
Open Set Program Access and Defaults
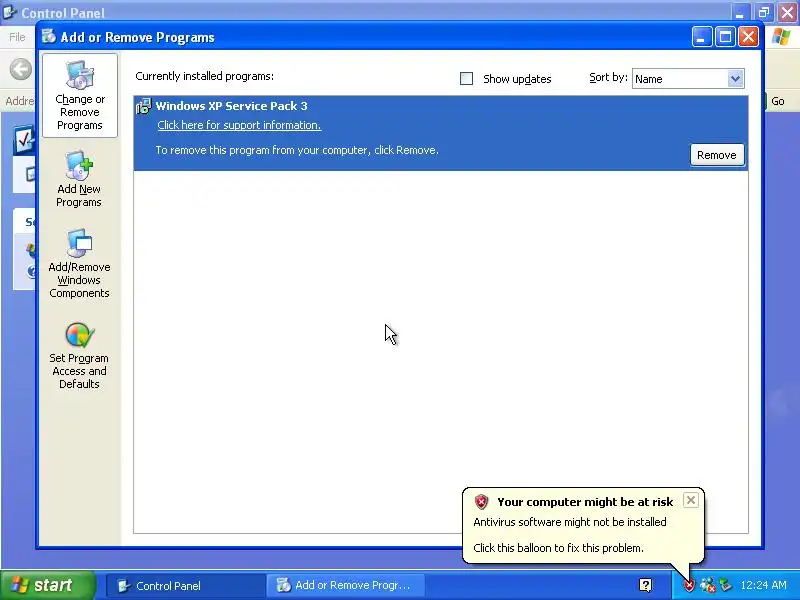pos(79,356)
